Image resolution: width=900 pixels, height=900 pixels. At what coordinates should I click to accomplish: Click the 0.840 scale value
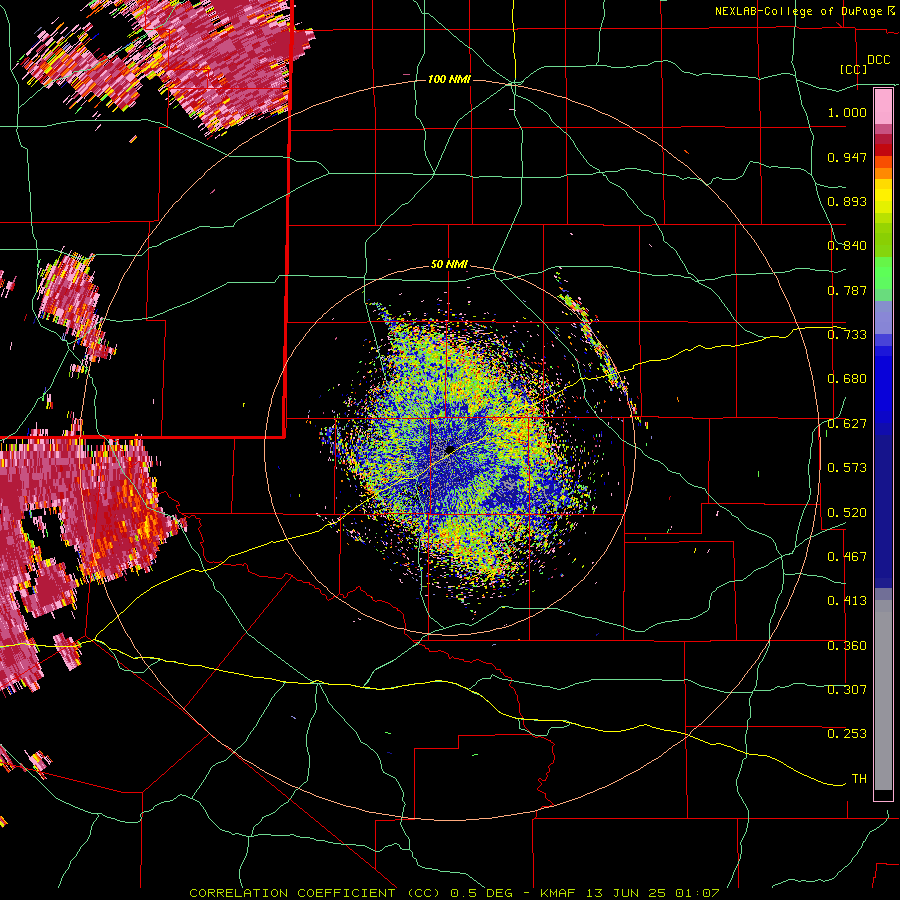click(x=847, y=246)
